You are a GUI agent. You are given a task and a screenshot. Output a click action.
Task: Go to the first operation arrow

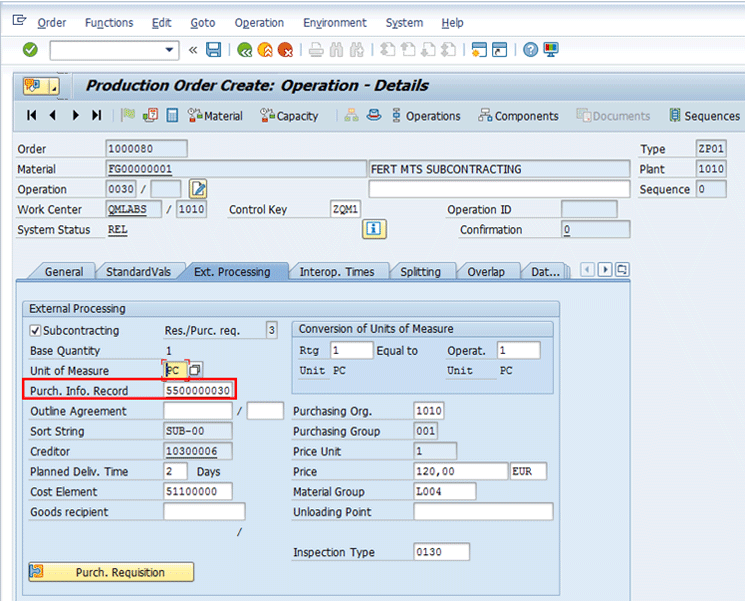tap(32, 116)
